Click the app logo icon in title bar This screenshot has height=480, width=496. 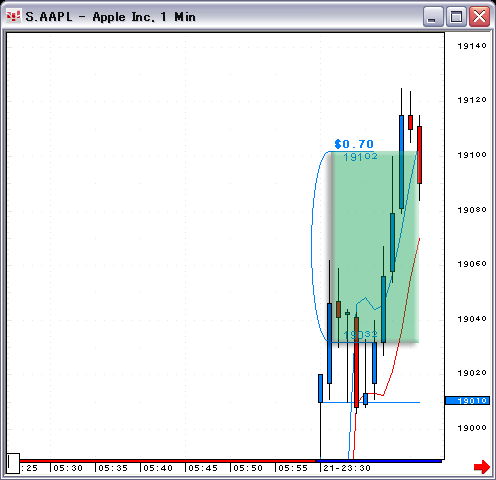pyautogui.click(x=14, y=16)
